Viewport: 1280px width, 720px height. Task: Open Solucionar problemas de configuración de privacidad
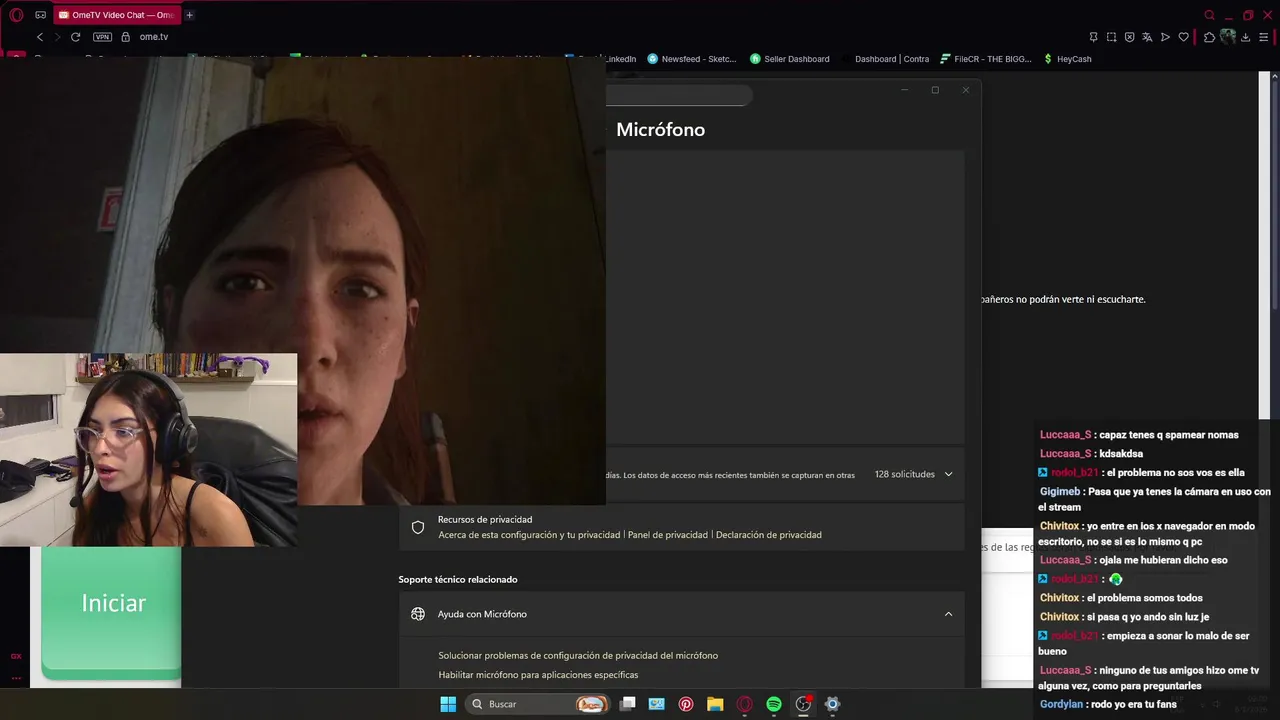(x=578, y=656)
